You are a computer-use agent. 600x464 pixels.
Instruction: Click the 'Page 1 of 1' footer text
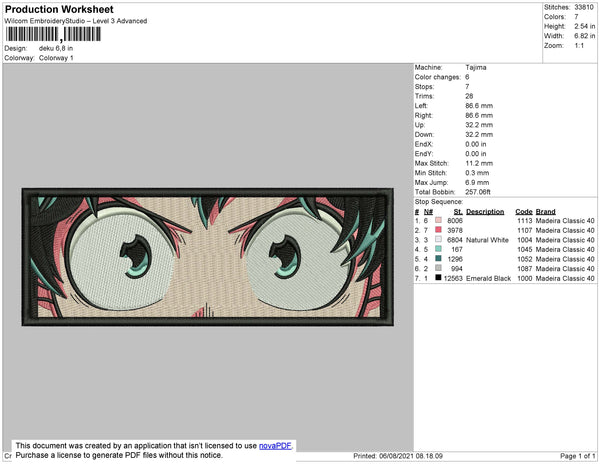577,456
